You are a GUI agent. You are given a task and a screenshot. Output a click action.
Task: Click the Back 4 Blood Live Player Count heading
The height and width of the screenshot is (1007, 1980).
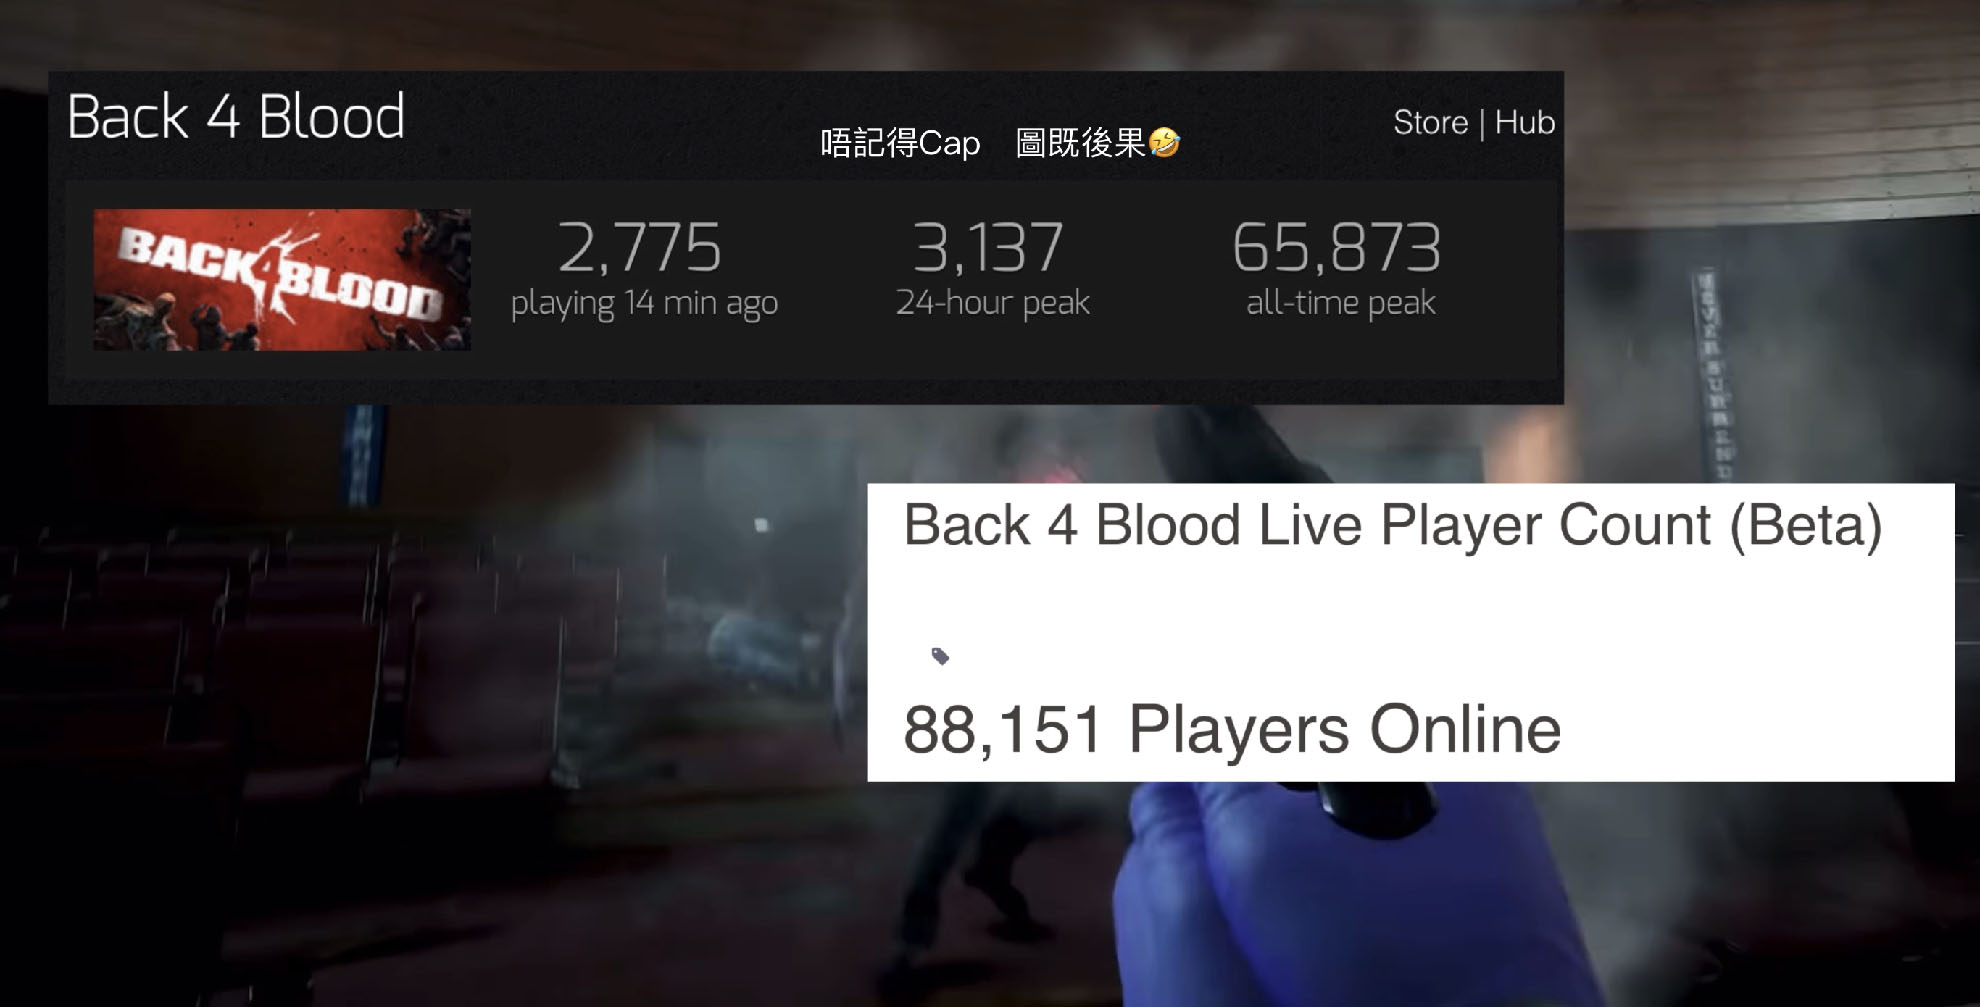click(x=1392, y=526)
